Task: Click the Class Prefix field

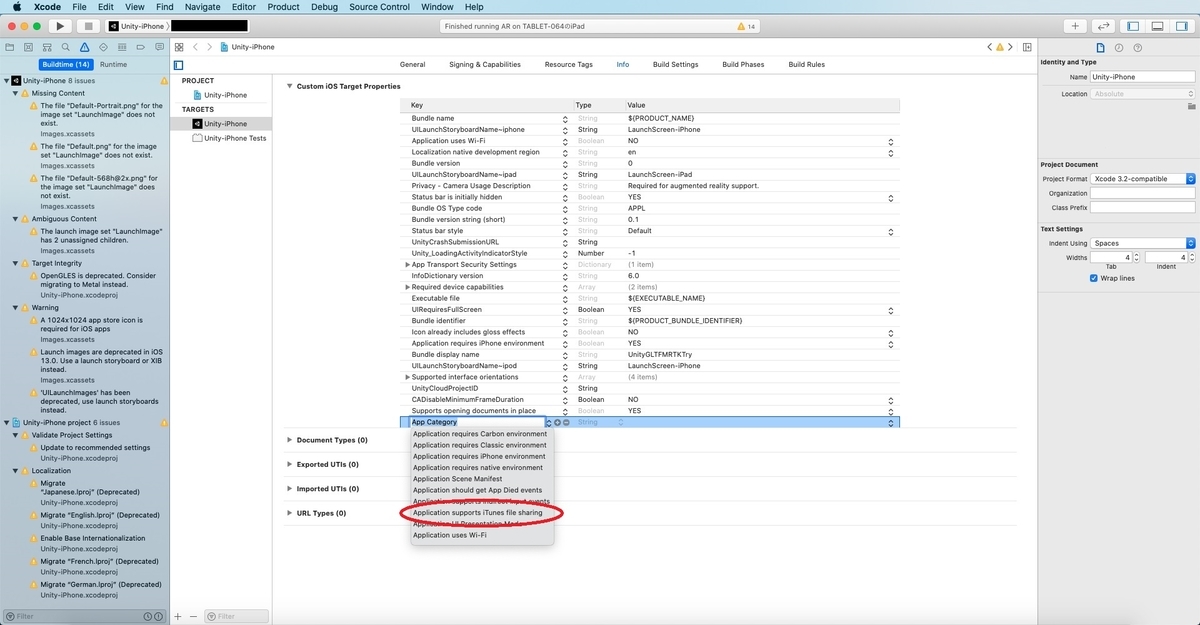Action: click(x=1143, y=207)
